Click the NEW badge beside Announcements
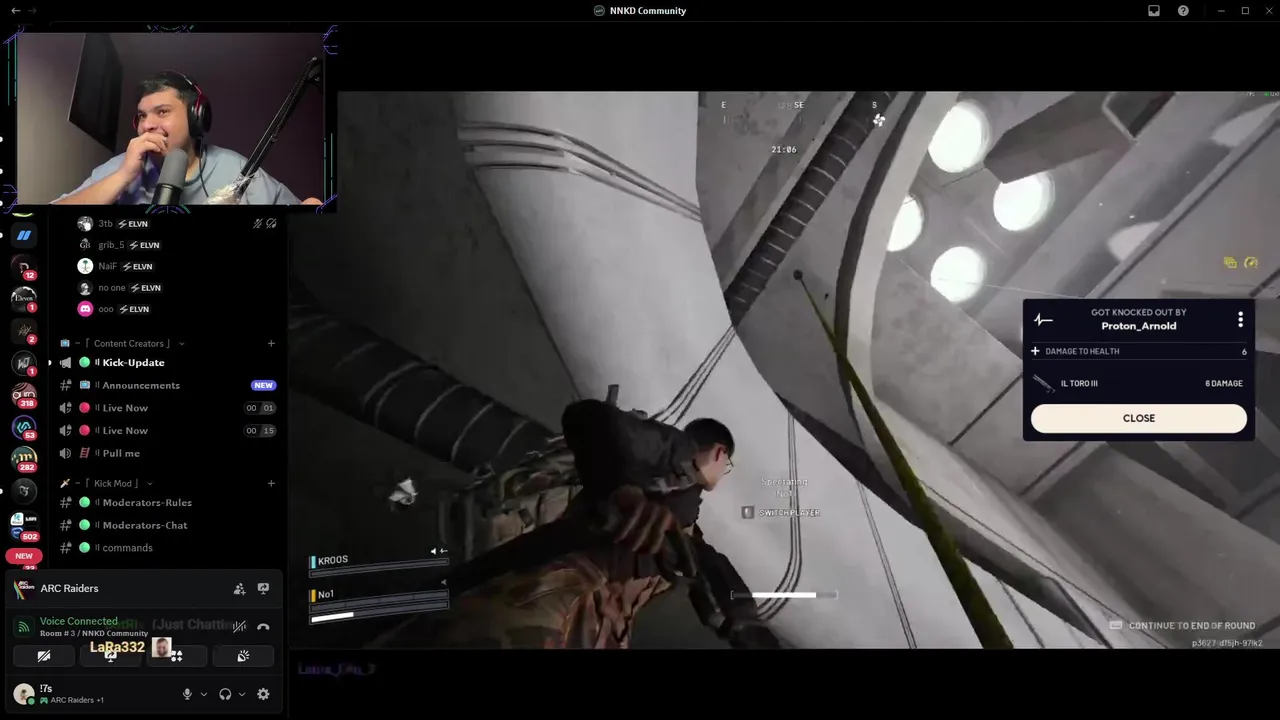 [263, 385]
